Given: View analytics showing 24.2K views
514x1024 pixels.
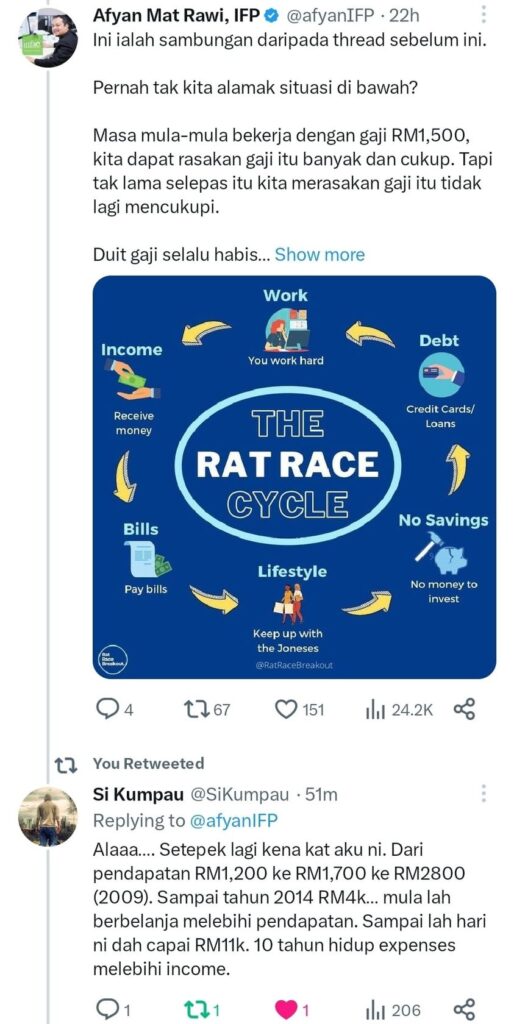Looking at the screenshot, I should pyautogui.click(x=398, y=709).
